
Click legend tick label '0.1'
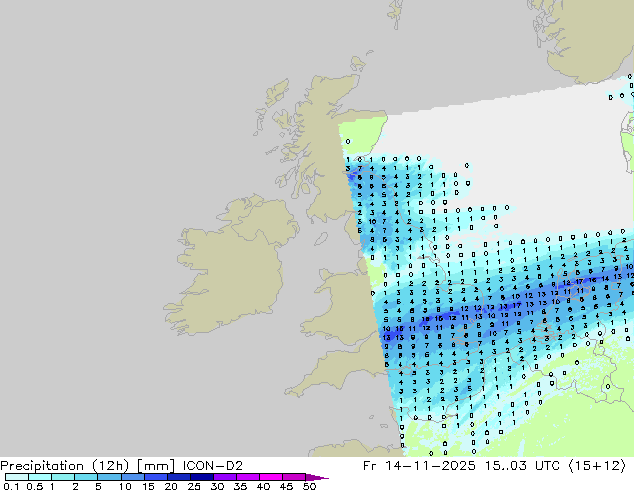(11, 486)
